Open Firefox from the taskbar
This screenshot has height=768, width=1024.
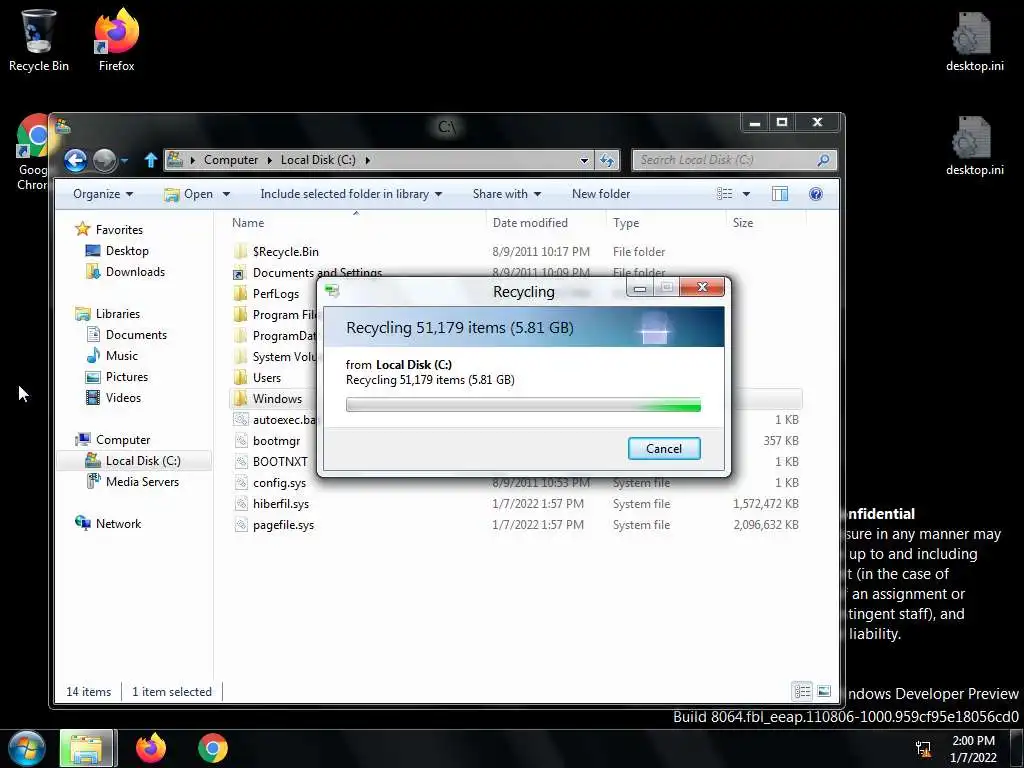tap(151, 748)
